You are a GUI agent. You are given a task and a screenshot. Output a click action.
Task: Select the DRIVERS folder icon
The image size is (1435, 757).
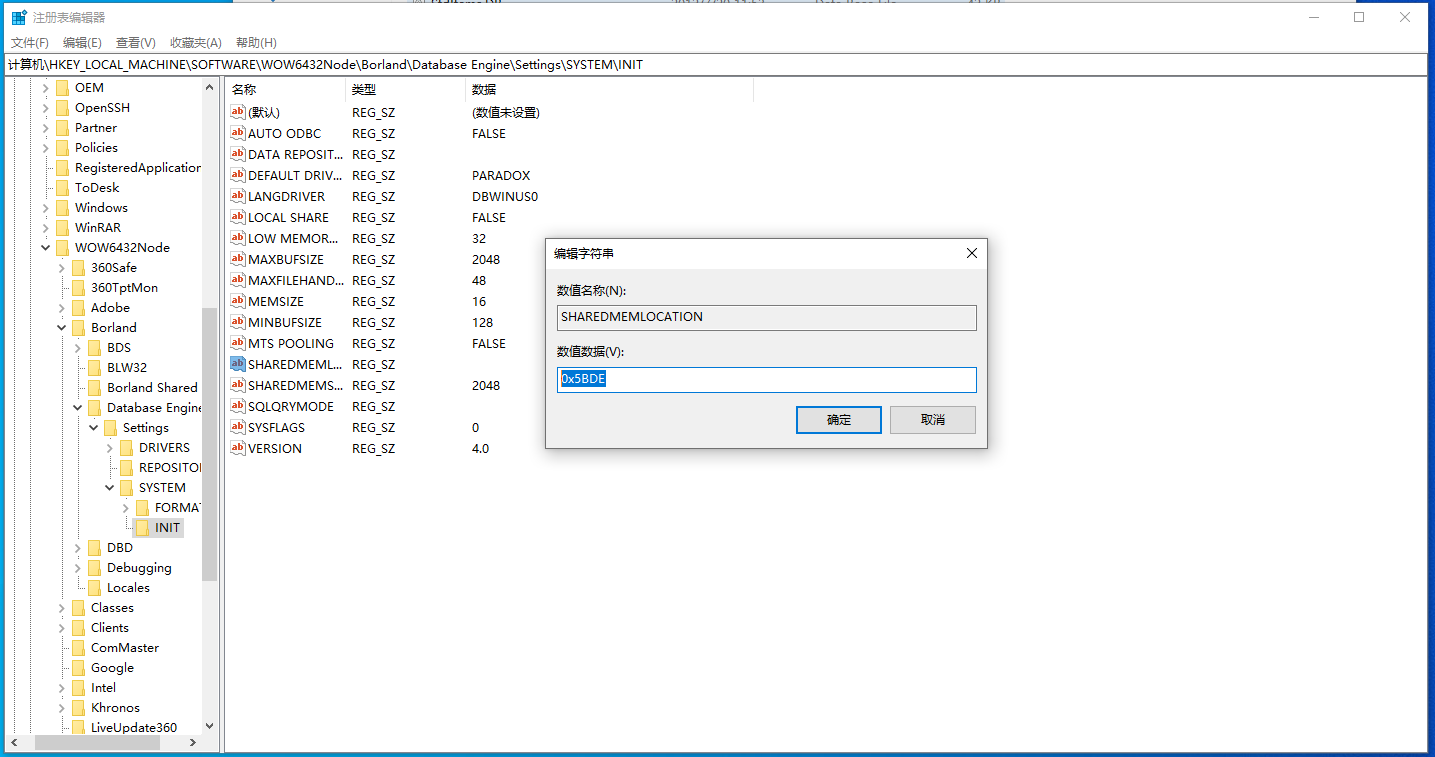[x=126, y=447]
